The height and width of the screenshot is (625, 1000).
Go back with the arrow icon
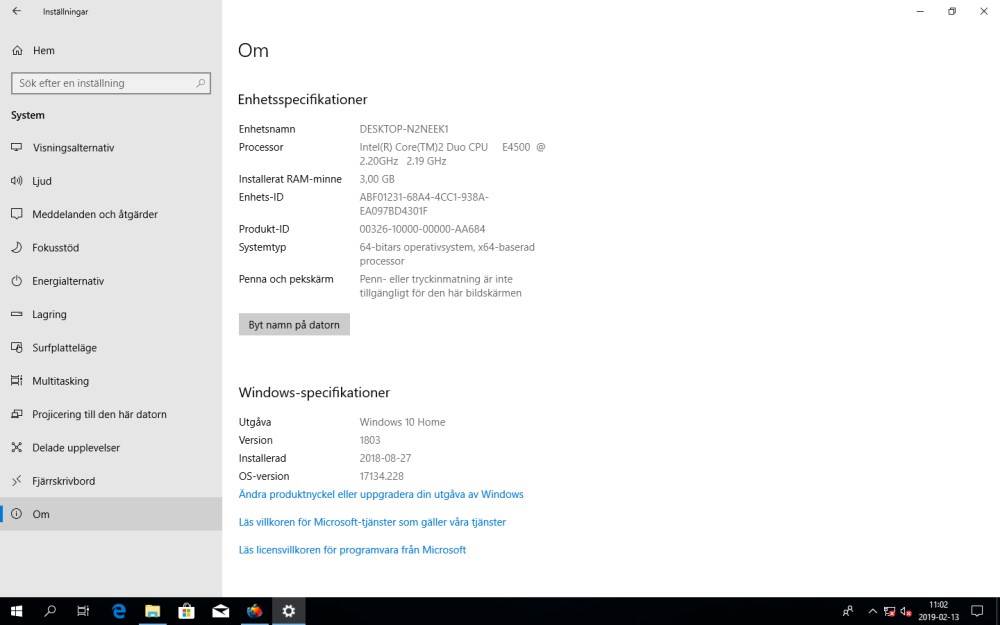pyautogui.click(x=17, y=11)
